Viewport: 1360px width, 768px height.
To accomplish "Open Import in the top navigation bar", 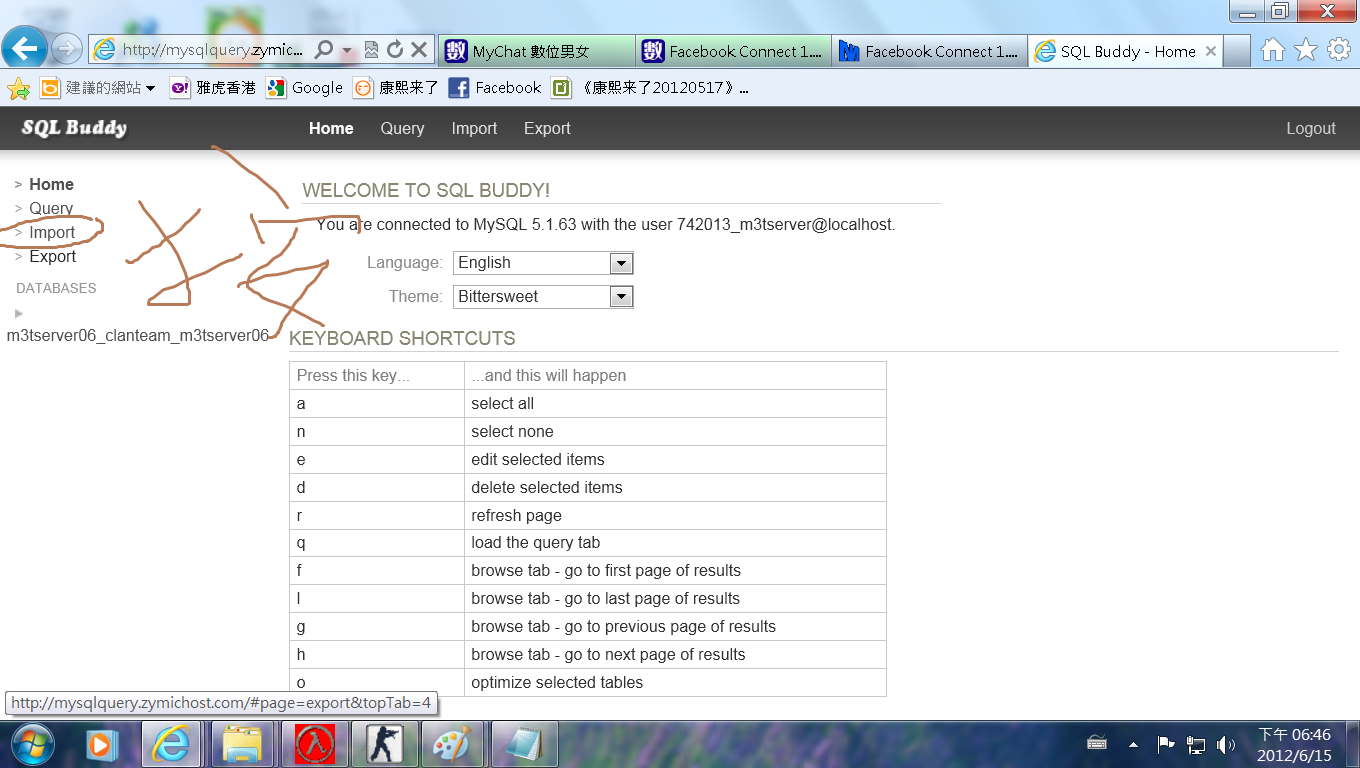I will coord(474,128).
